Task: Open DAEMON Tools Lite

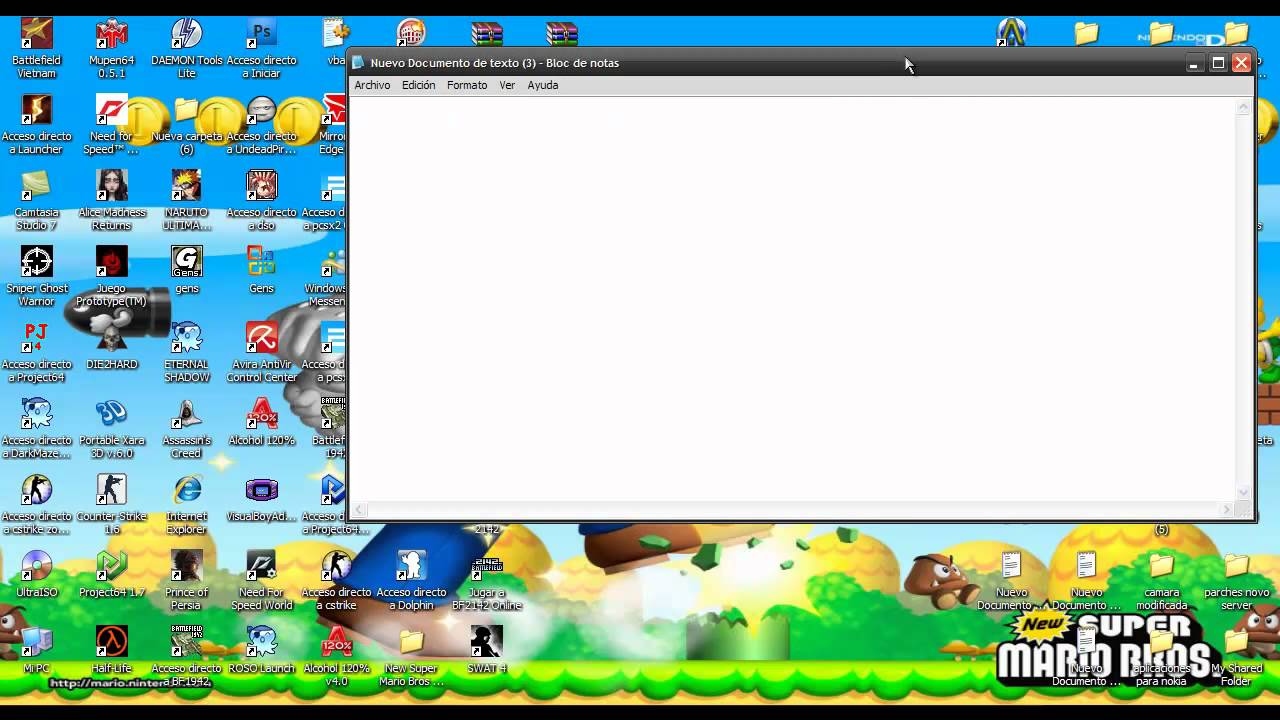Action: [186, 35]
